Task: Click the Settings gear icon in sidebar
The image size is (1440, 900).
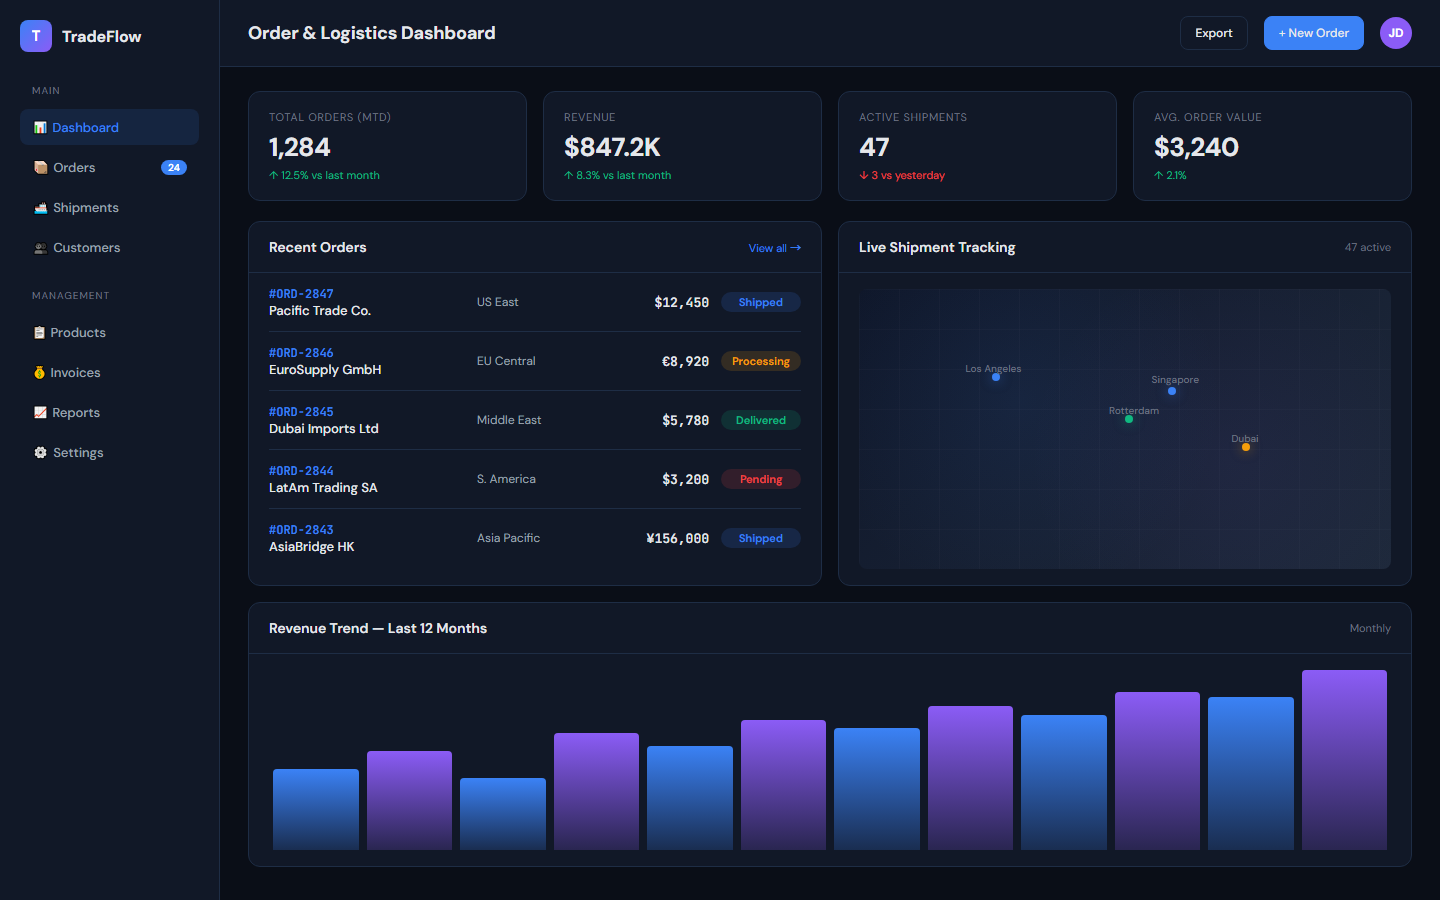Action: click(x=40, y=453)
